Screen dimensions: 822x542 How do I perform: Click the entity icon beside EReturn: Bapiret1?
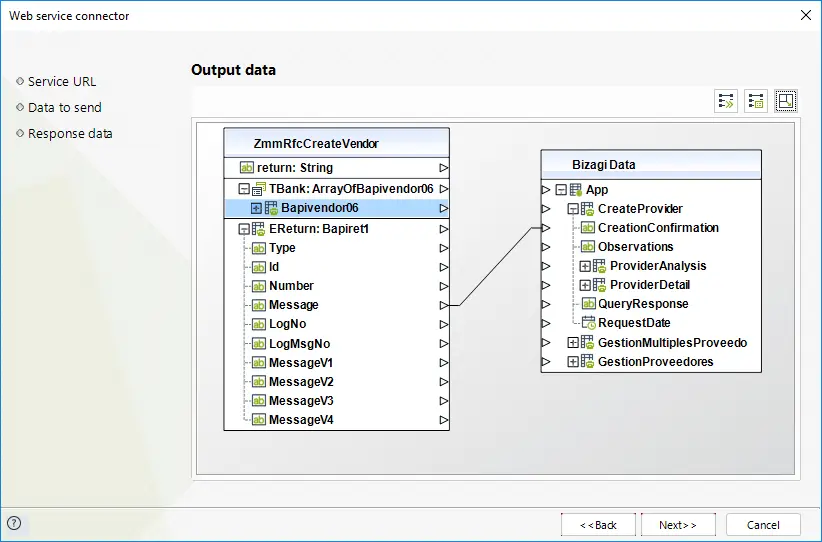(259, 229)
